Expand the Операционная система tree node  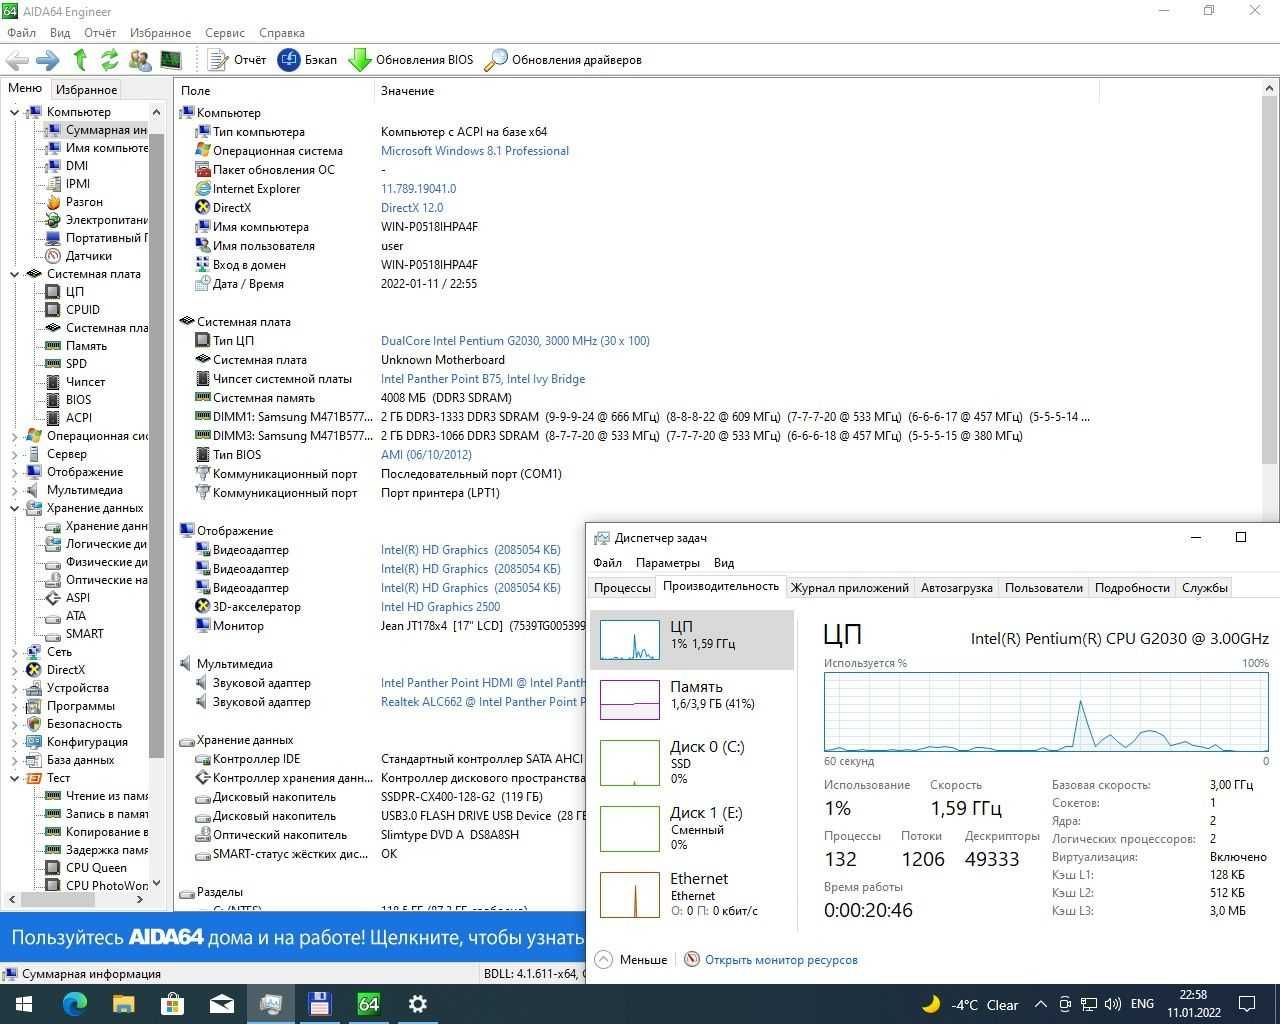click(x=14, y=436)
